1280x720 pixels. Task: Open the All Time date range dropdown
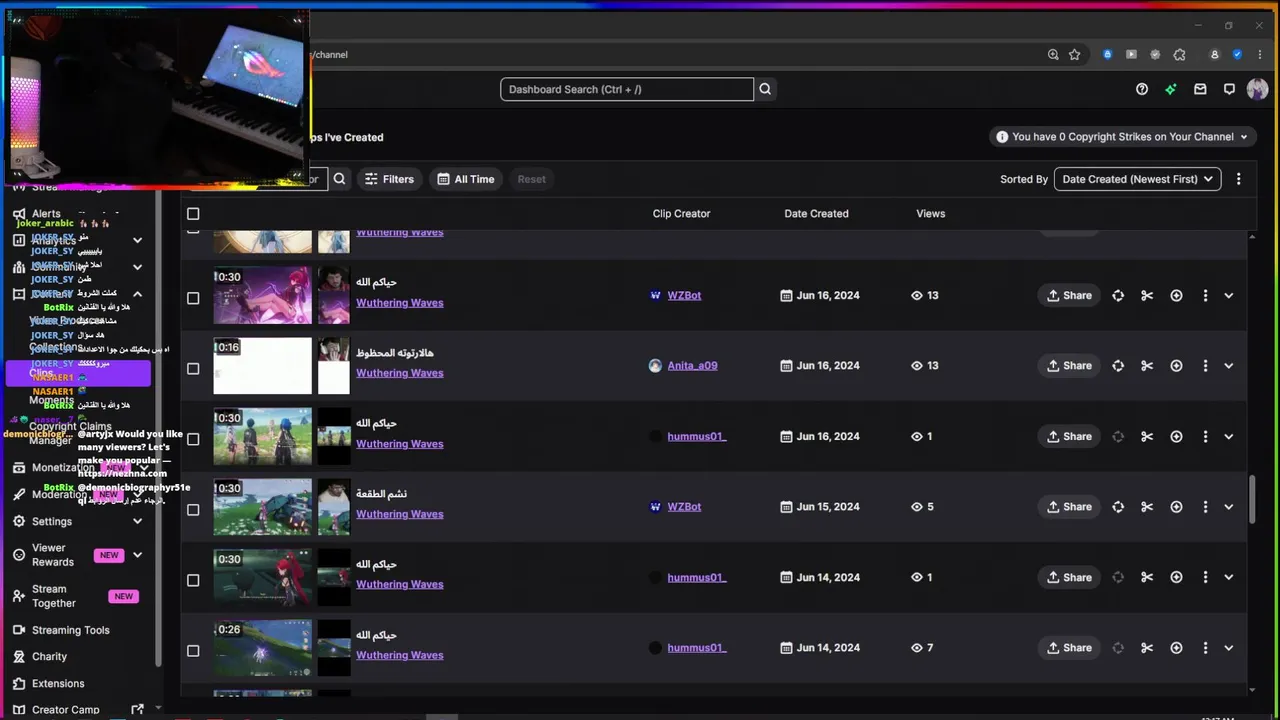click(466, 179)
